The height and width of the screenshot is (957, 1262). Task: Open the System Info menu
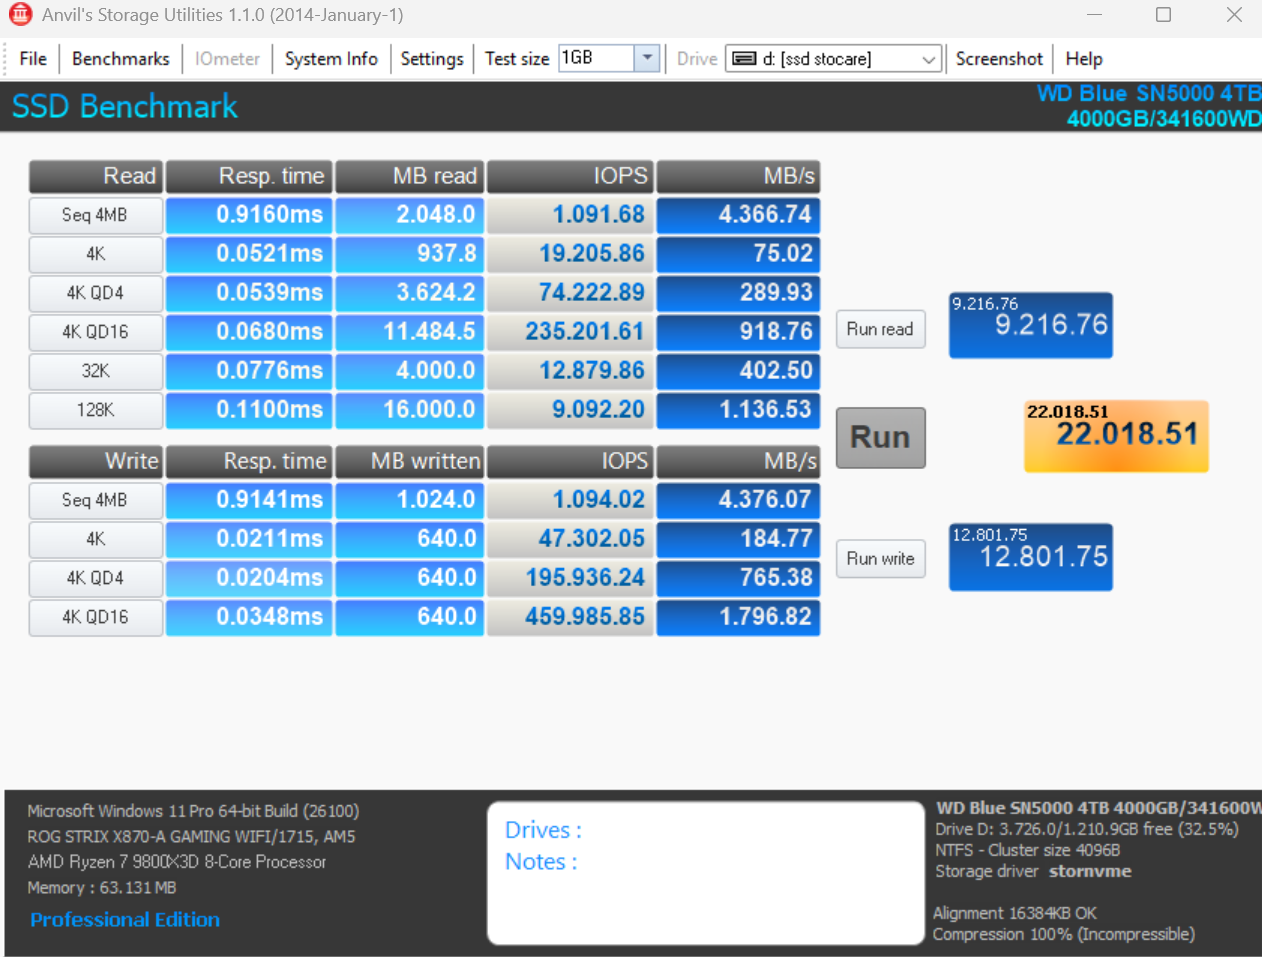tap(331, 59)
